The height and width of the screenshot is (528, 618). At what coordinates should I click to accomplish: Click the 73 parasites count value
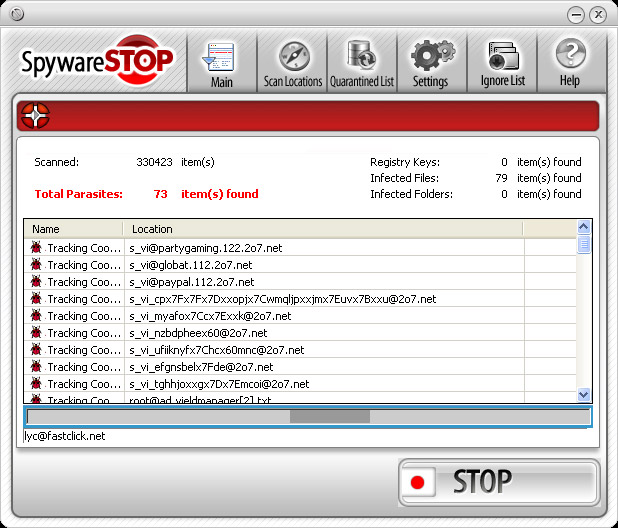tap(160, 194)
